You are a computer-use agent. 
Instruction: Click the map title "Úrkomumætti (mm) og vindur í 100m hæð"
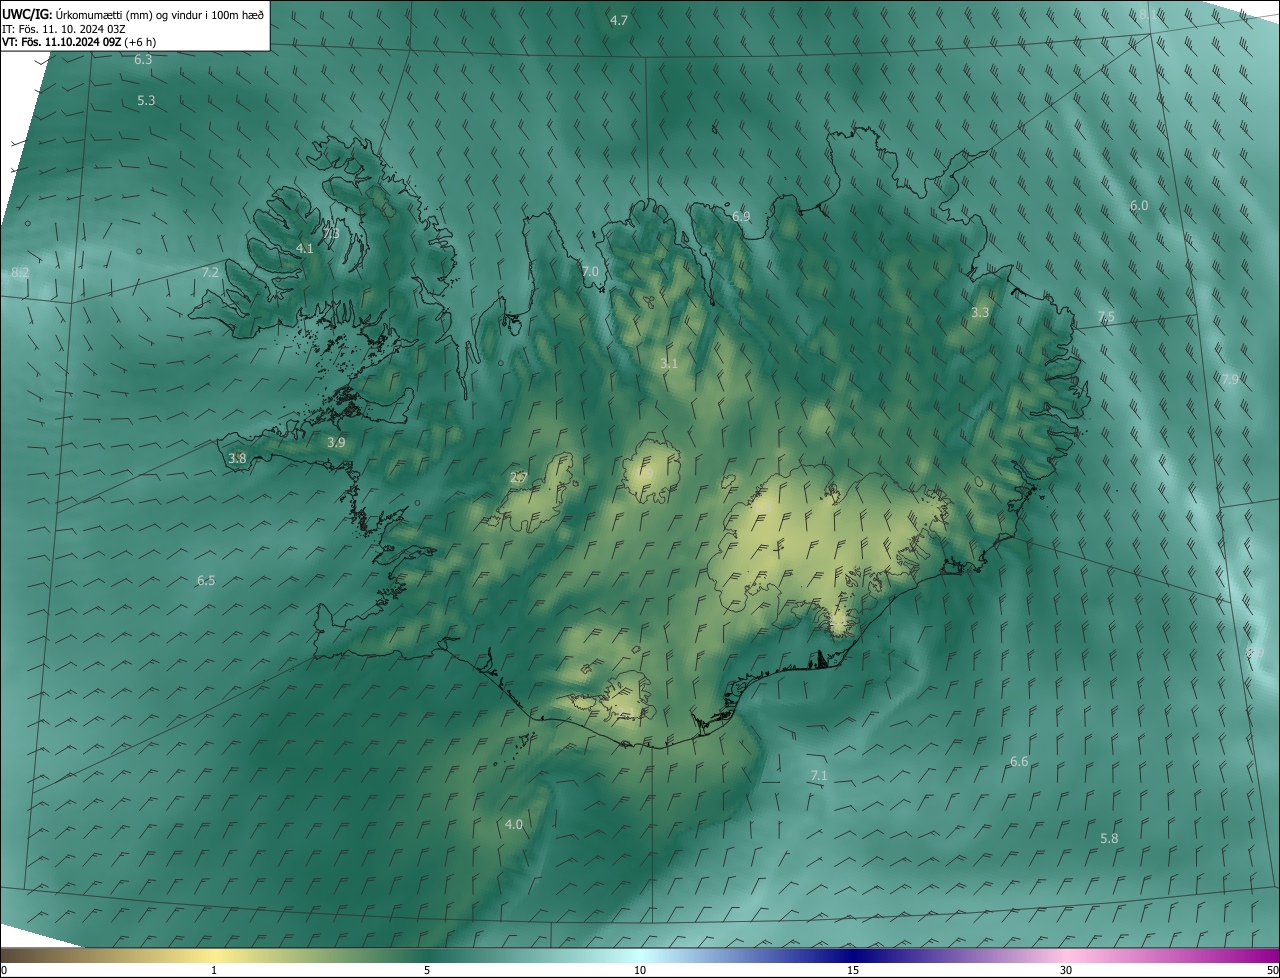click(x=158, y=14)
